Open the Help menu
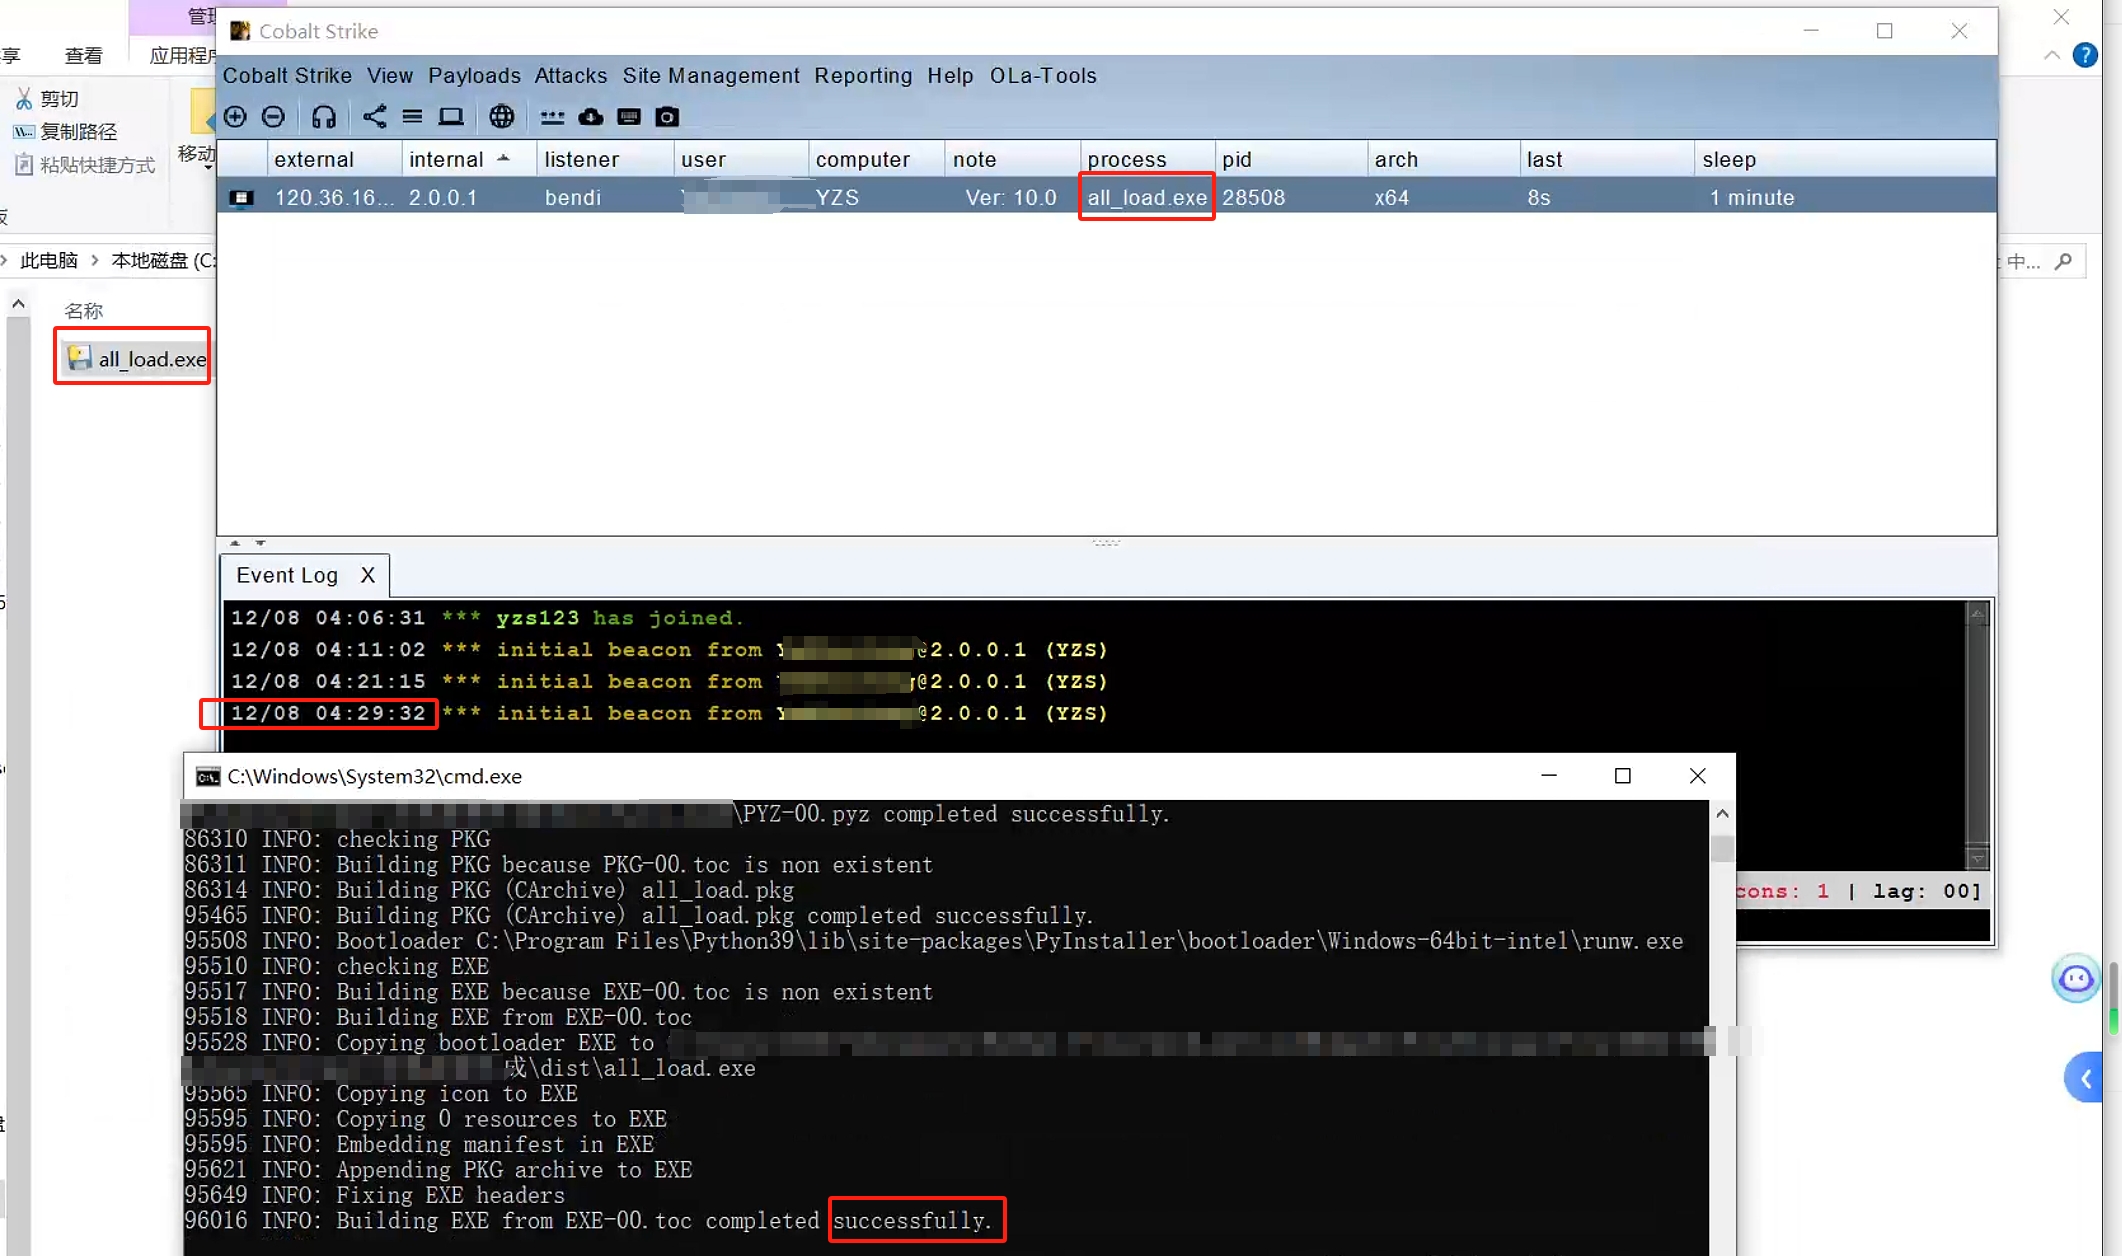The width and height of the screenshot is (2122, 1256). tap(949, 75)
